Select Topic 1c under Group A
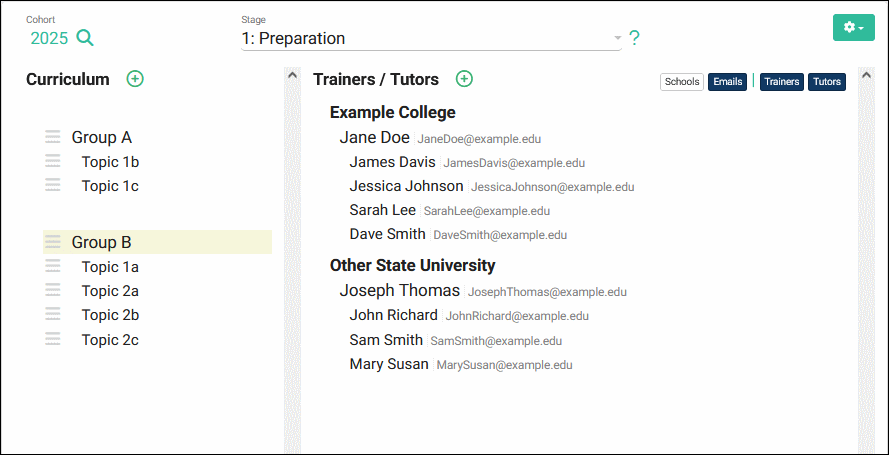Image resolution: width=889 pixels, height=455 pixels. [110, 185]
